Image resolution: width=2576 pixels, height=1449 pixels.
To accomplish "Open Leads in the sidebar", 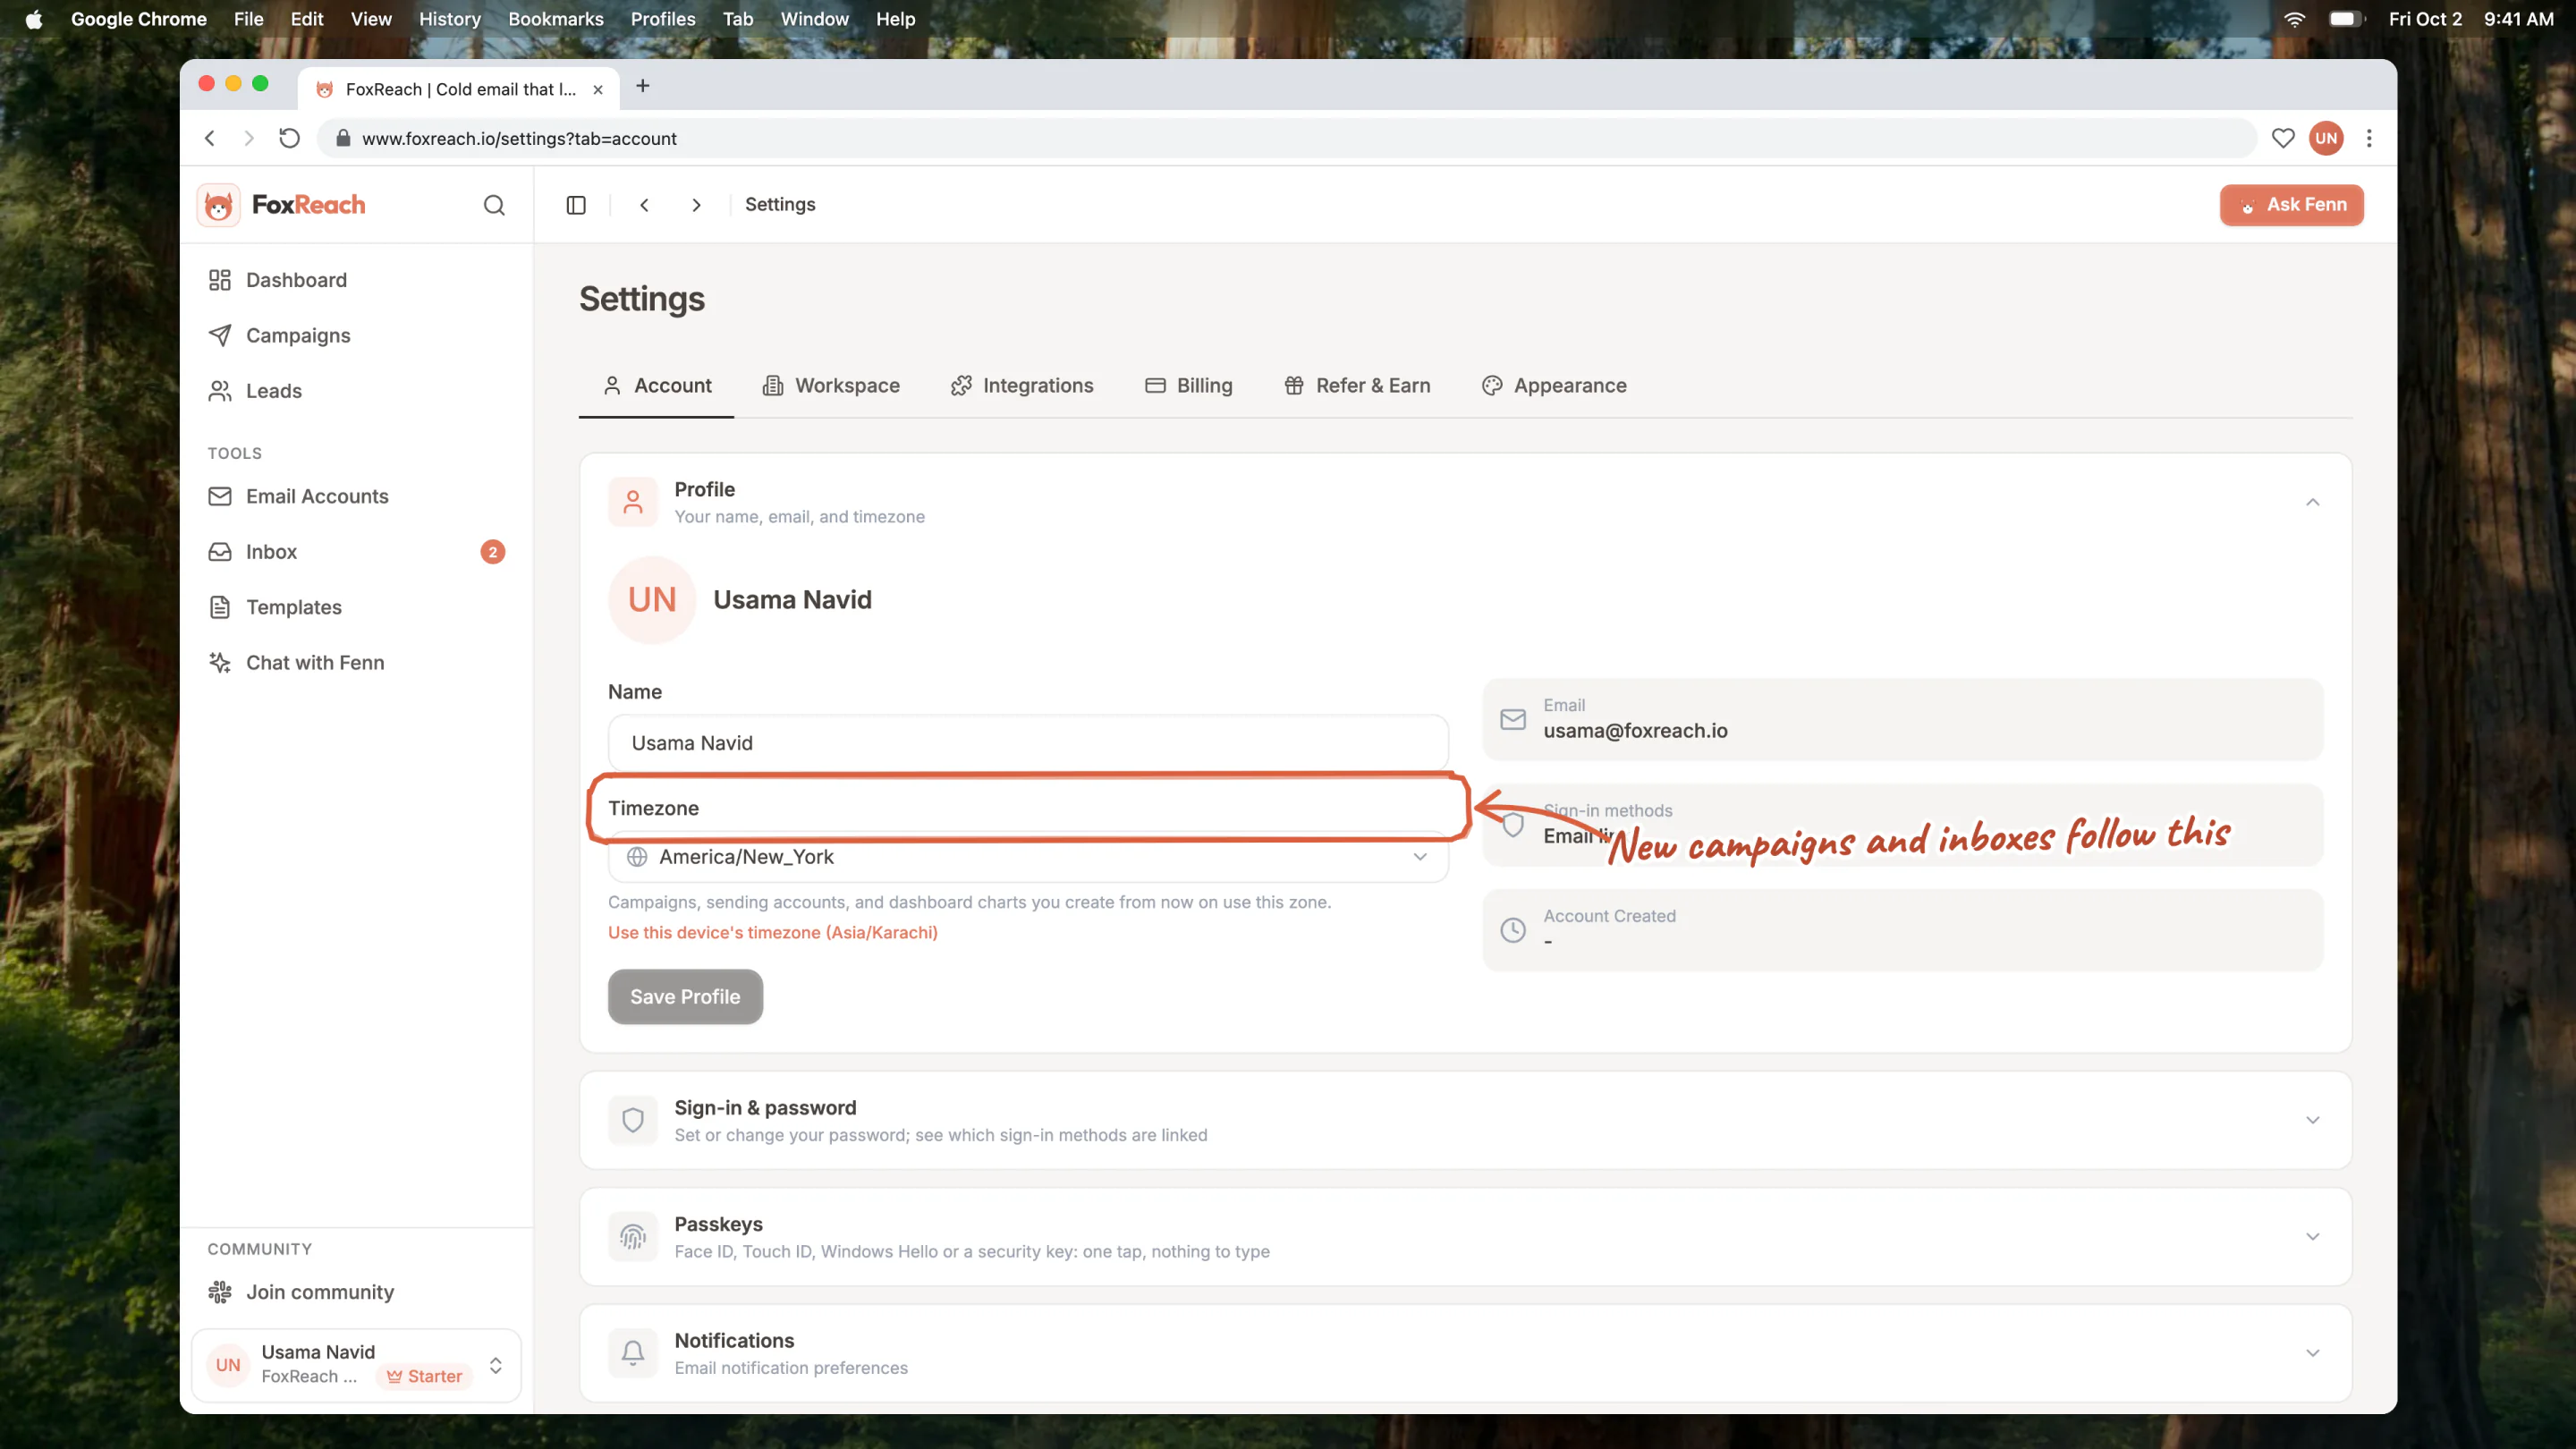I will (356, 391).
